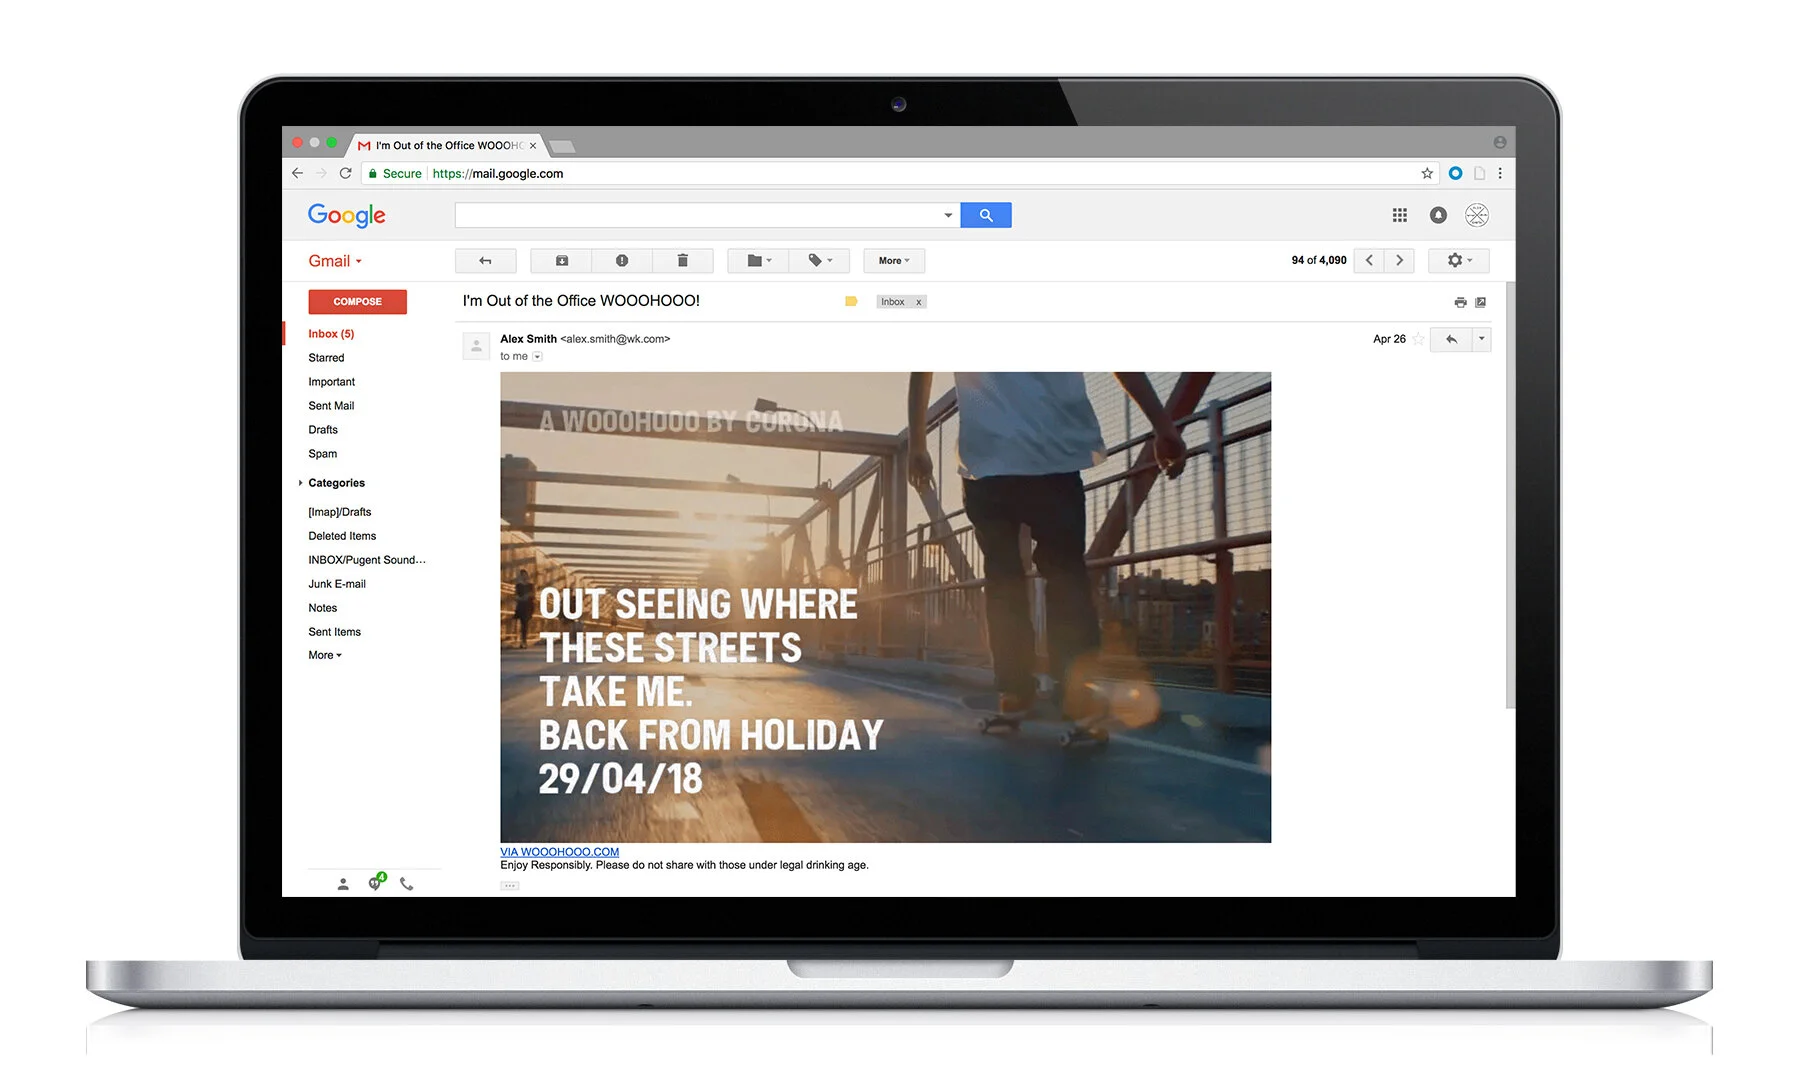This screenshot has height=1080, width=1800.
Task: Go to the newer conversation arrow
Action: [1369, 261]
